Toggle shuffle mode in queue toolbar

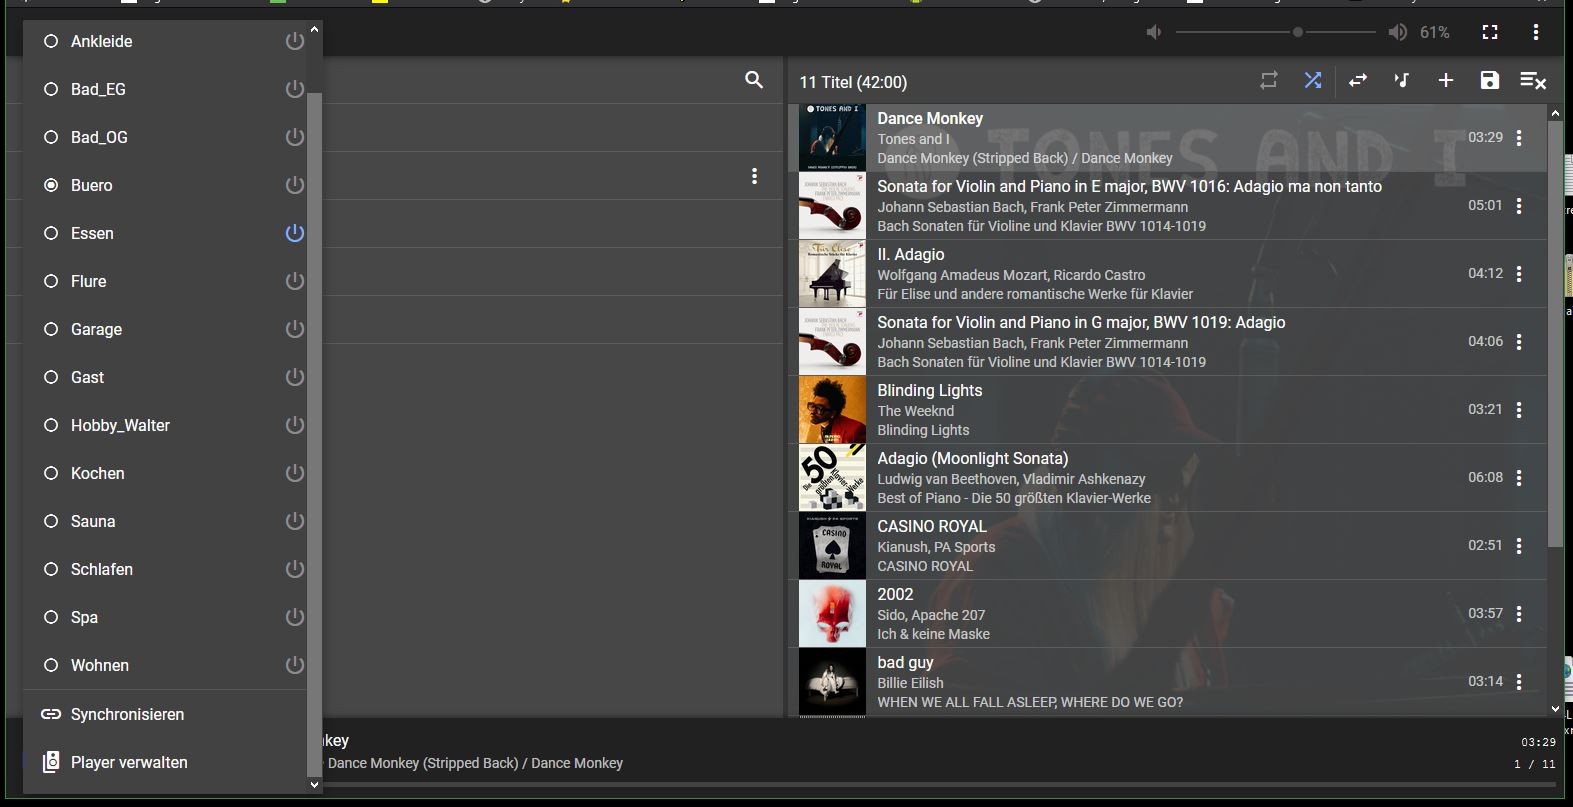pyautogui.click(x=1313, y=81)
